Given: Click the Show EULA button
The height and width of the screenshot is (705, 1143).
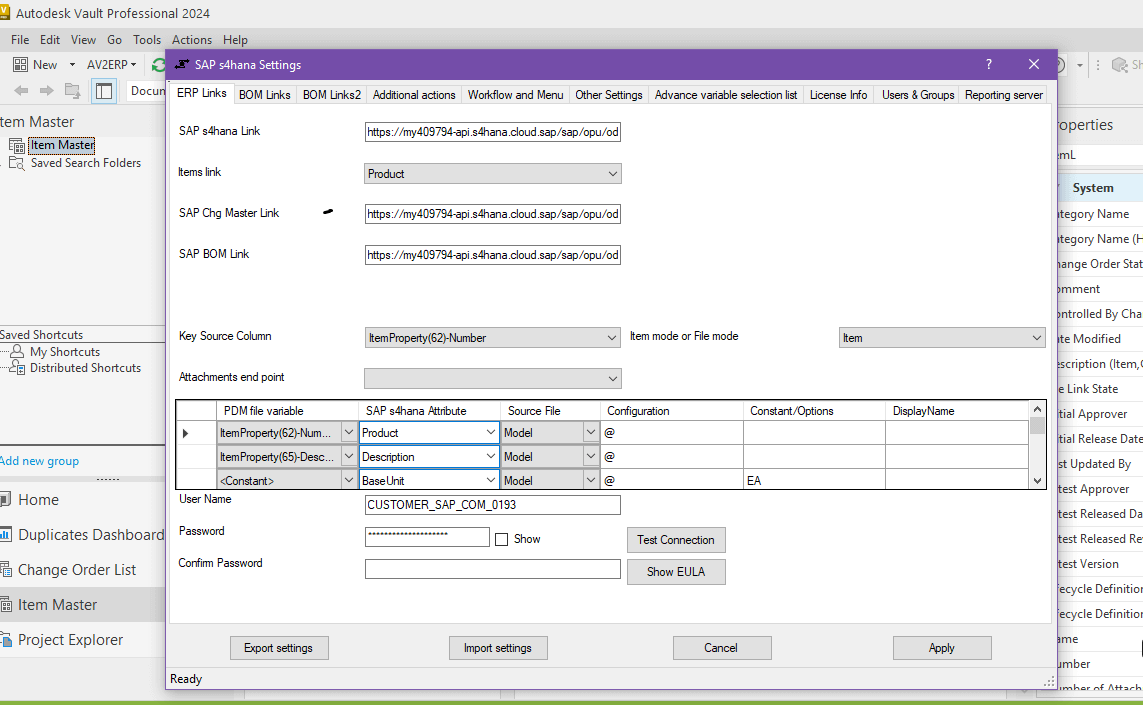Looking at the screenshot, I should tap(676, 571).
